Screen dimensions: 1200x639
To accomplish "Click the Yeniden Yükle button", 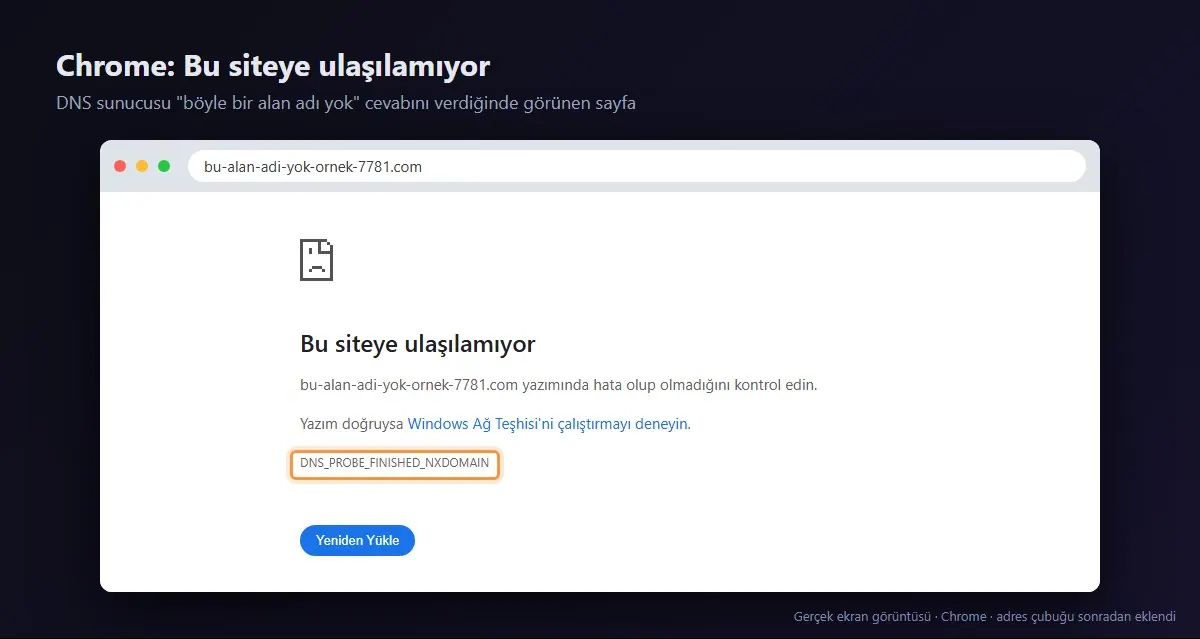I will pos(357,540).
